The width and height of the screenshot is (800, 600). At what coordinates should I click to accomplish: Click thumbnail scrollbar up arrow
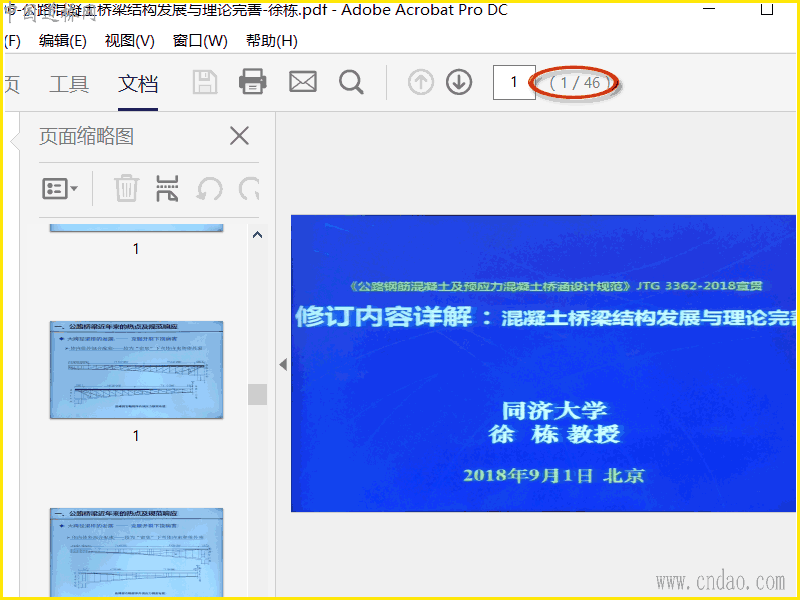[x=258, y=235]
